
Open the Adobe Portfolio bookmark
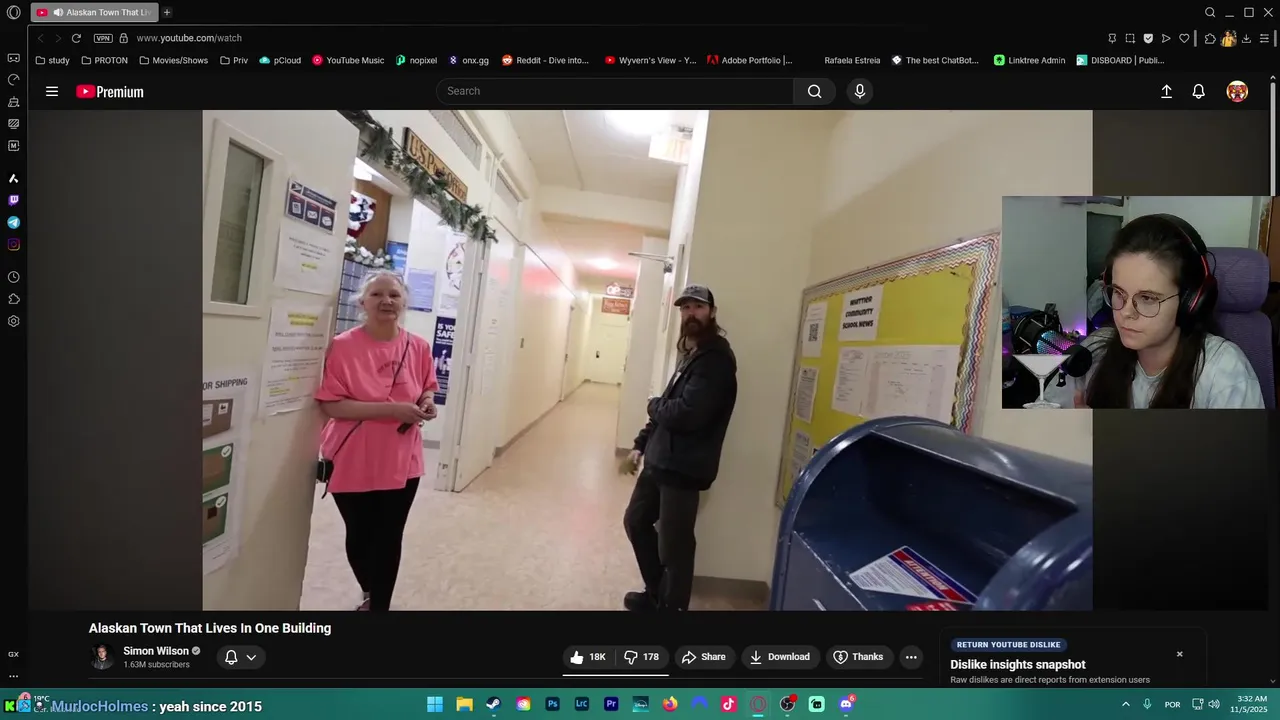(750, 60)
